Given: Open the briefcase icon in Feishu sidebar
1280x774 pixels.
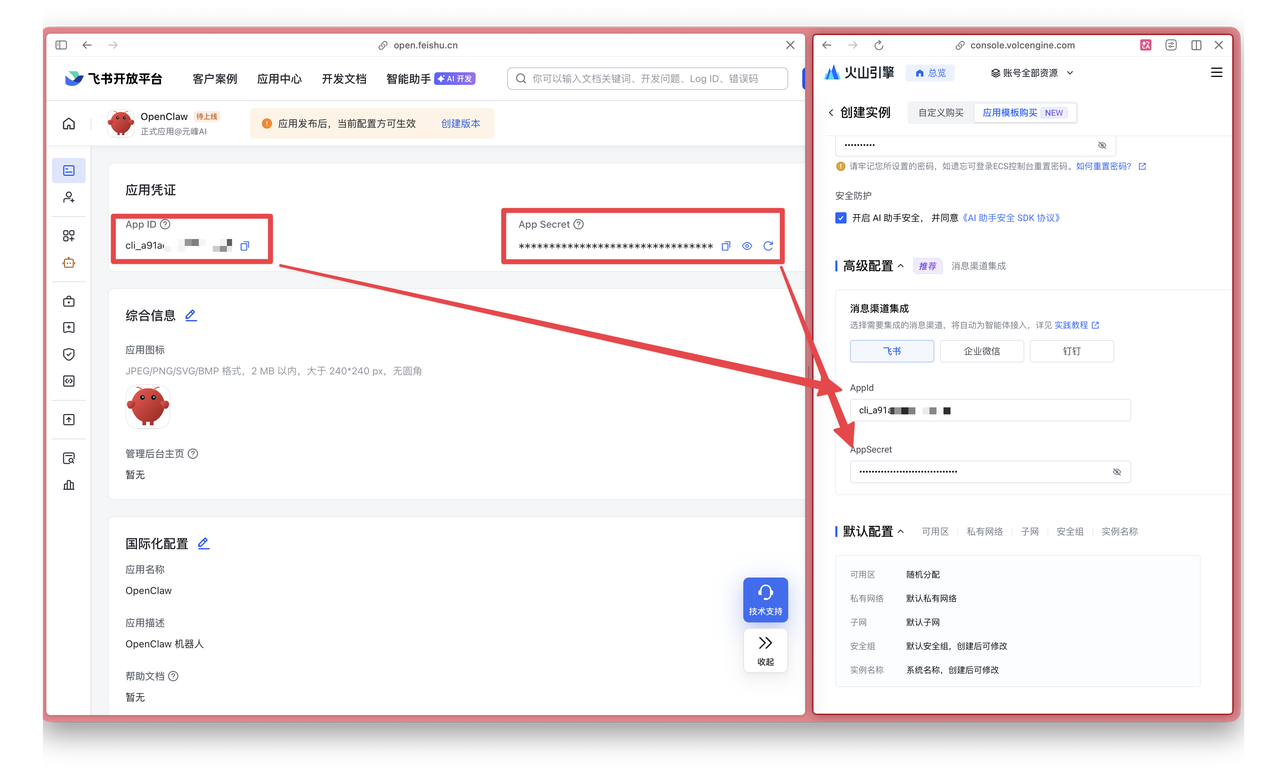Looking at the screenshot, I should pyautogui.click(x=69, y=301).
